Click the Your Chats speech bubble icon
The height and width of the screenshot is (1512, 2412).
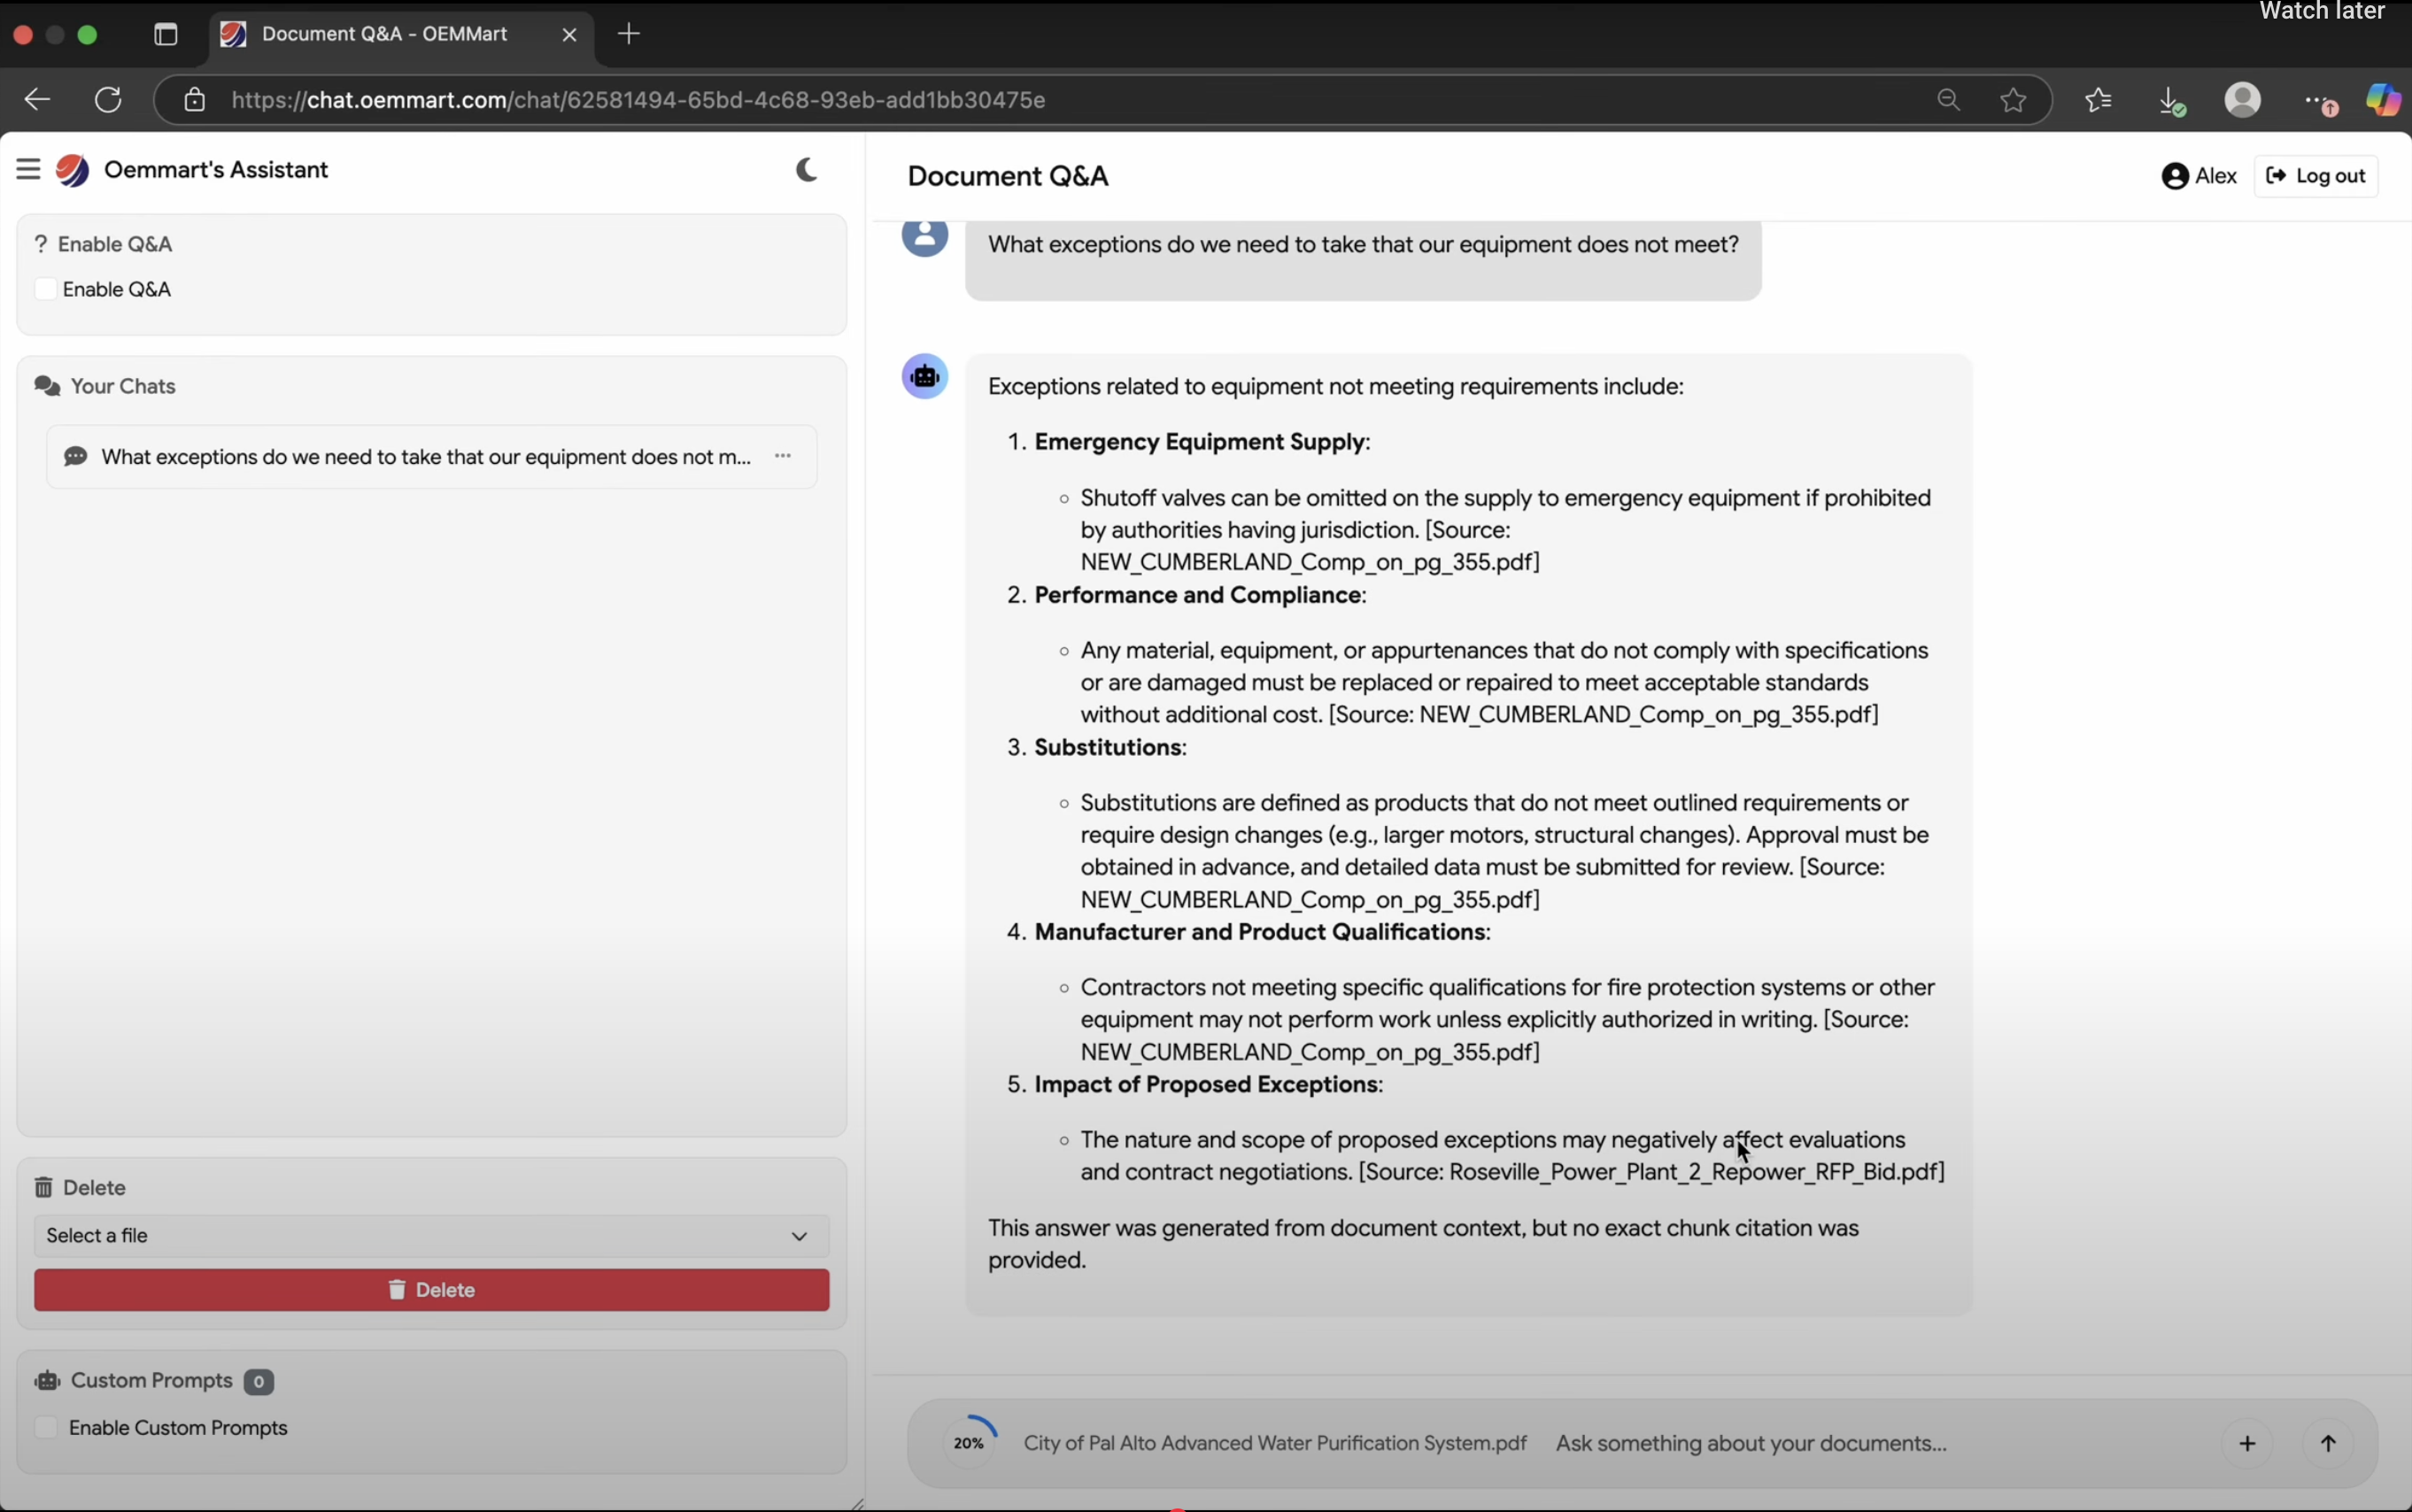pos(47,386)
